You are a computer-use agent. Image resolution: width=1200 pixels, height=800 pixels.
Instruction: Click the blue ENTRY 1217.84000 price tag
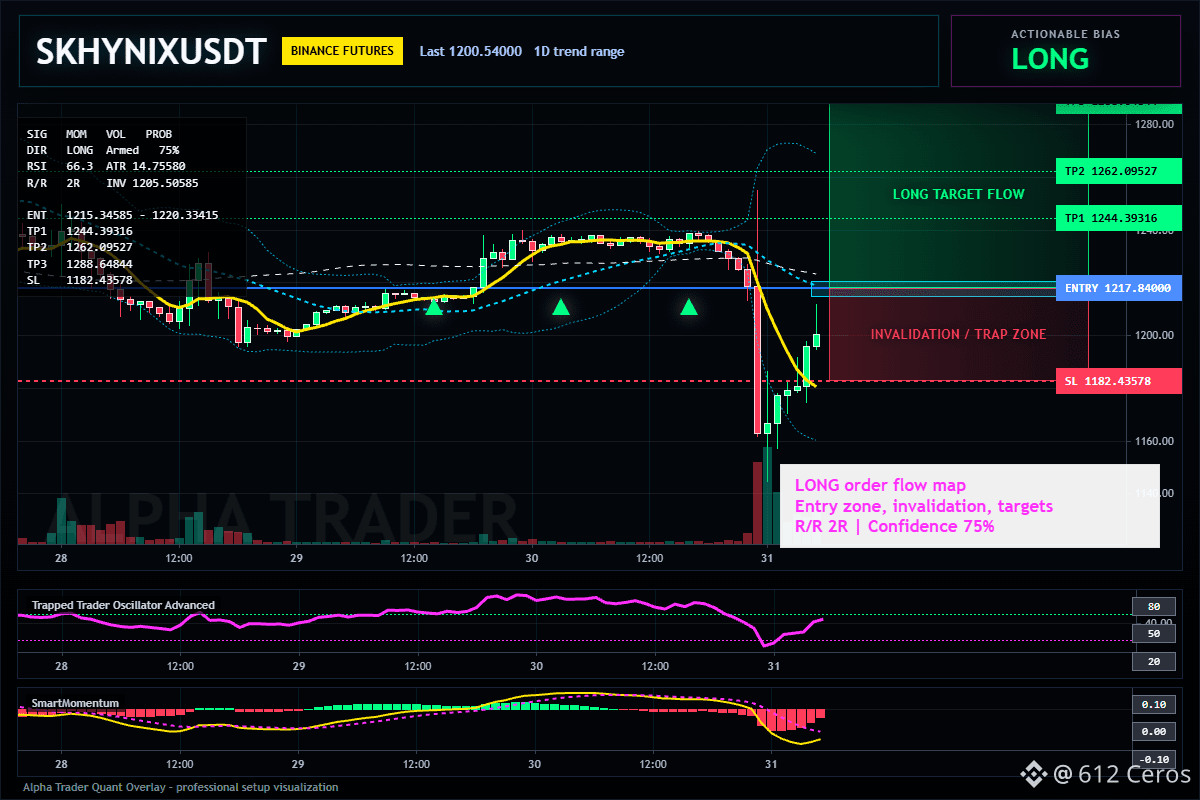click(1118, 288)
